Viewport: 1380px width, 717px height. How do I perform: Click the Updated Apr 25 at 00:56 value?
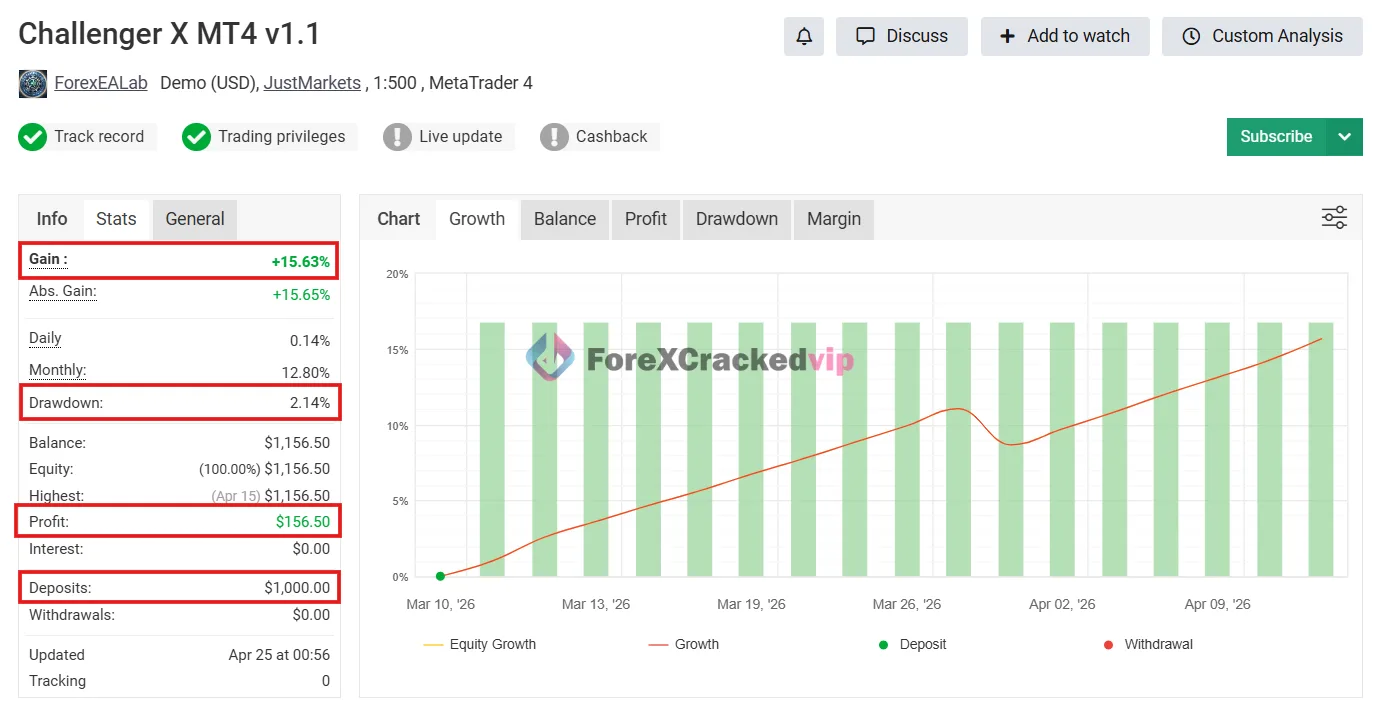(x=279, y=655)
